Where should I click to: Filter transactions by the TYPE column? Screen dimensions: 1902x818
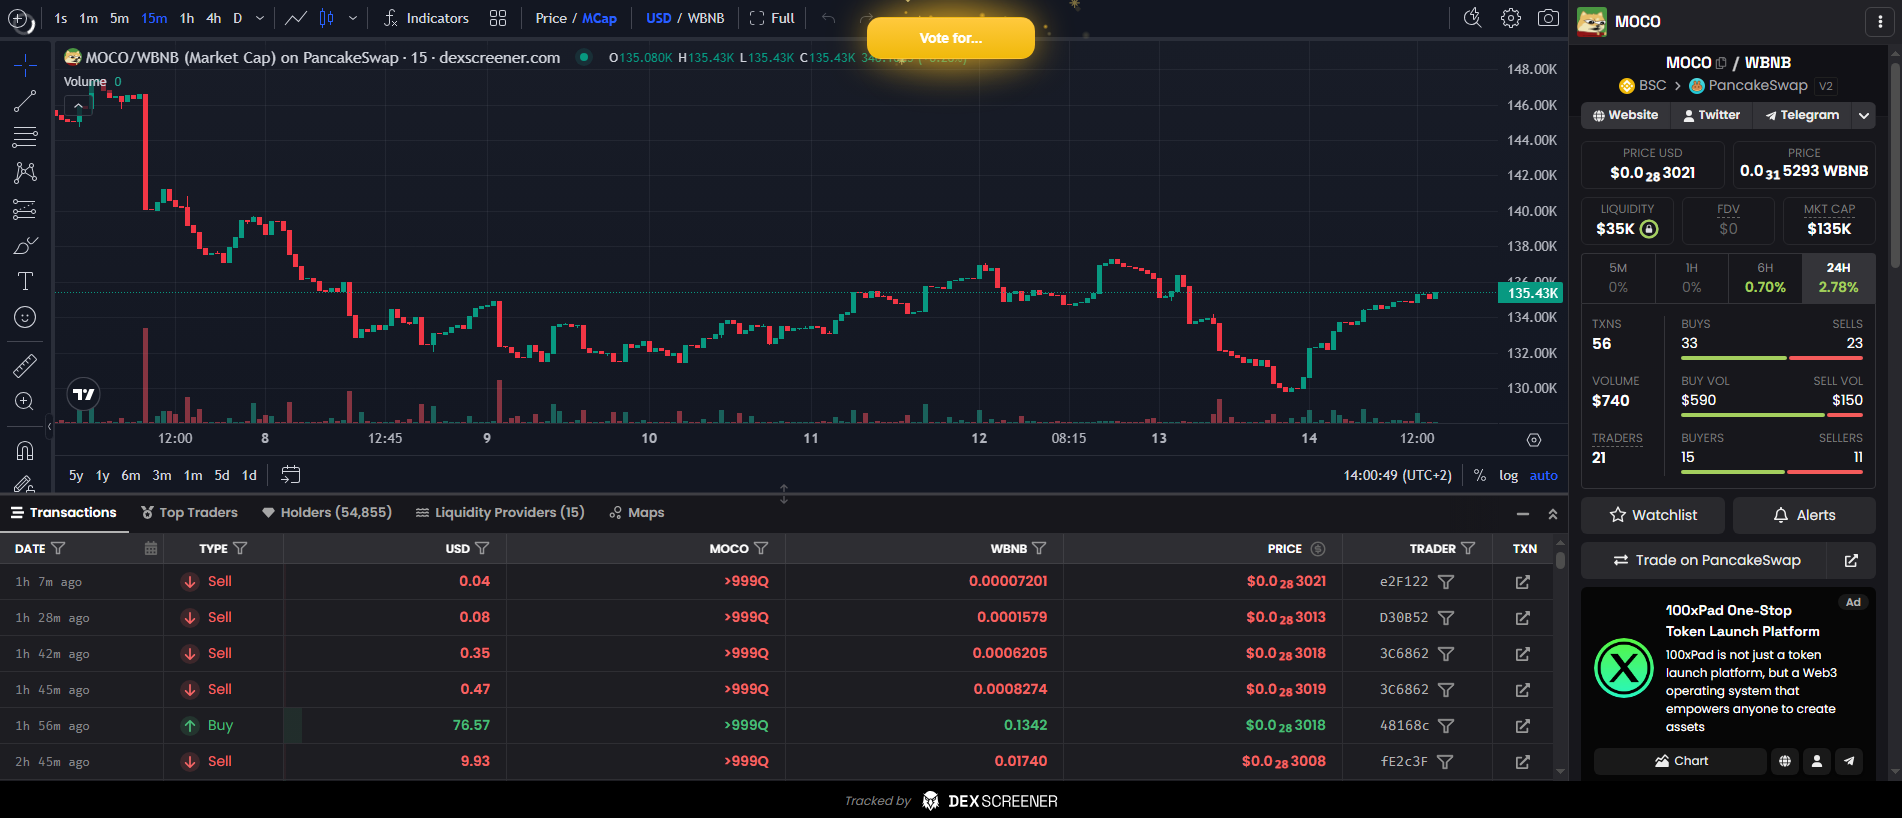240,548
